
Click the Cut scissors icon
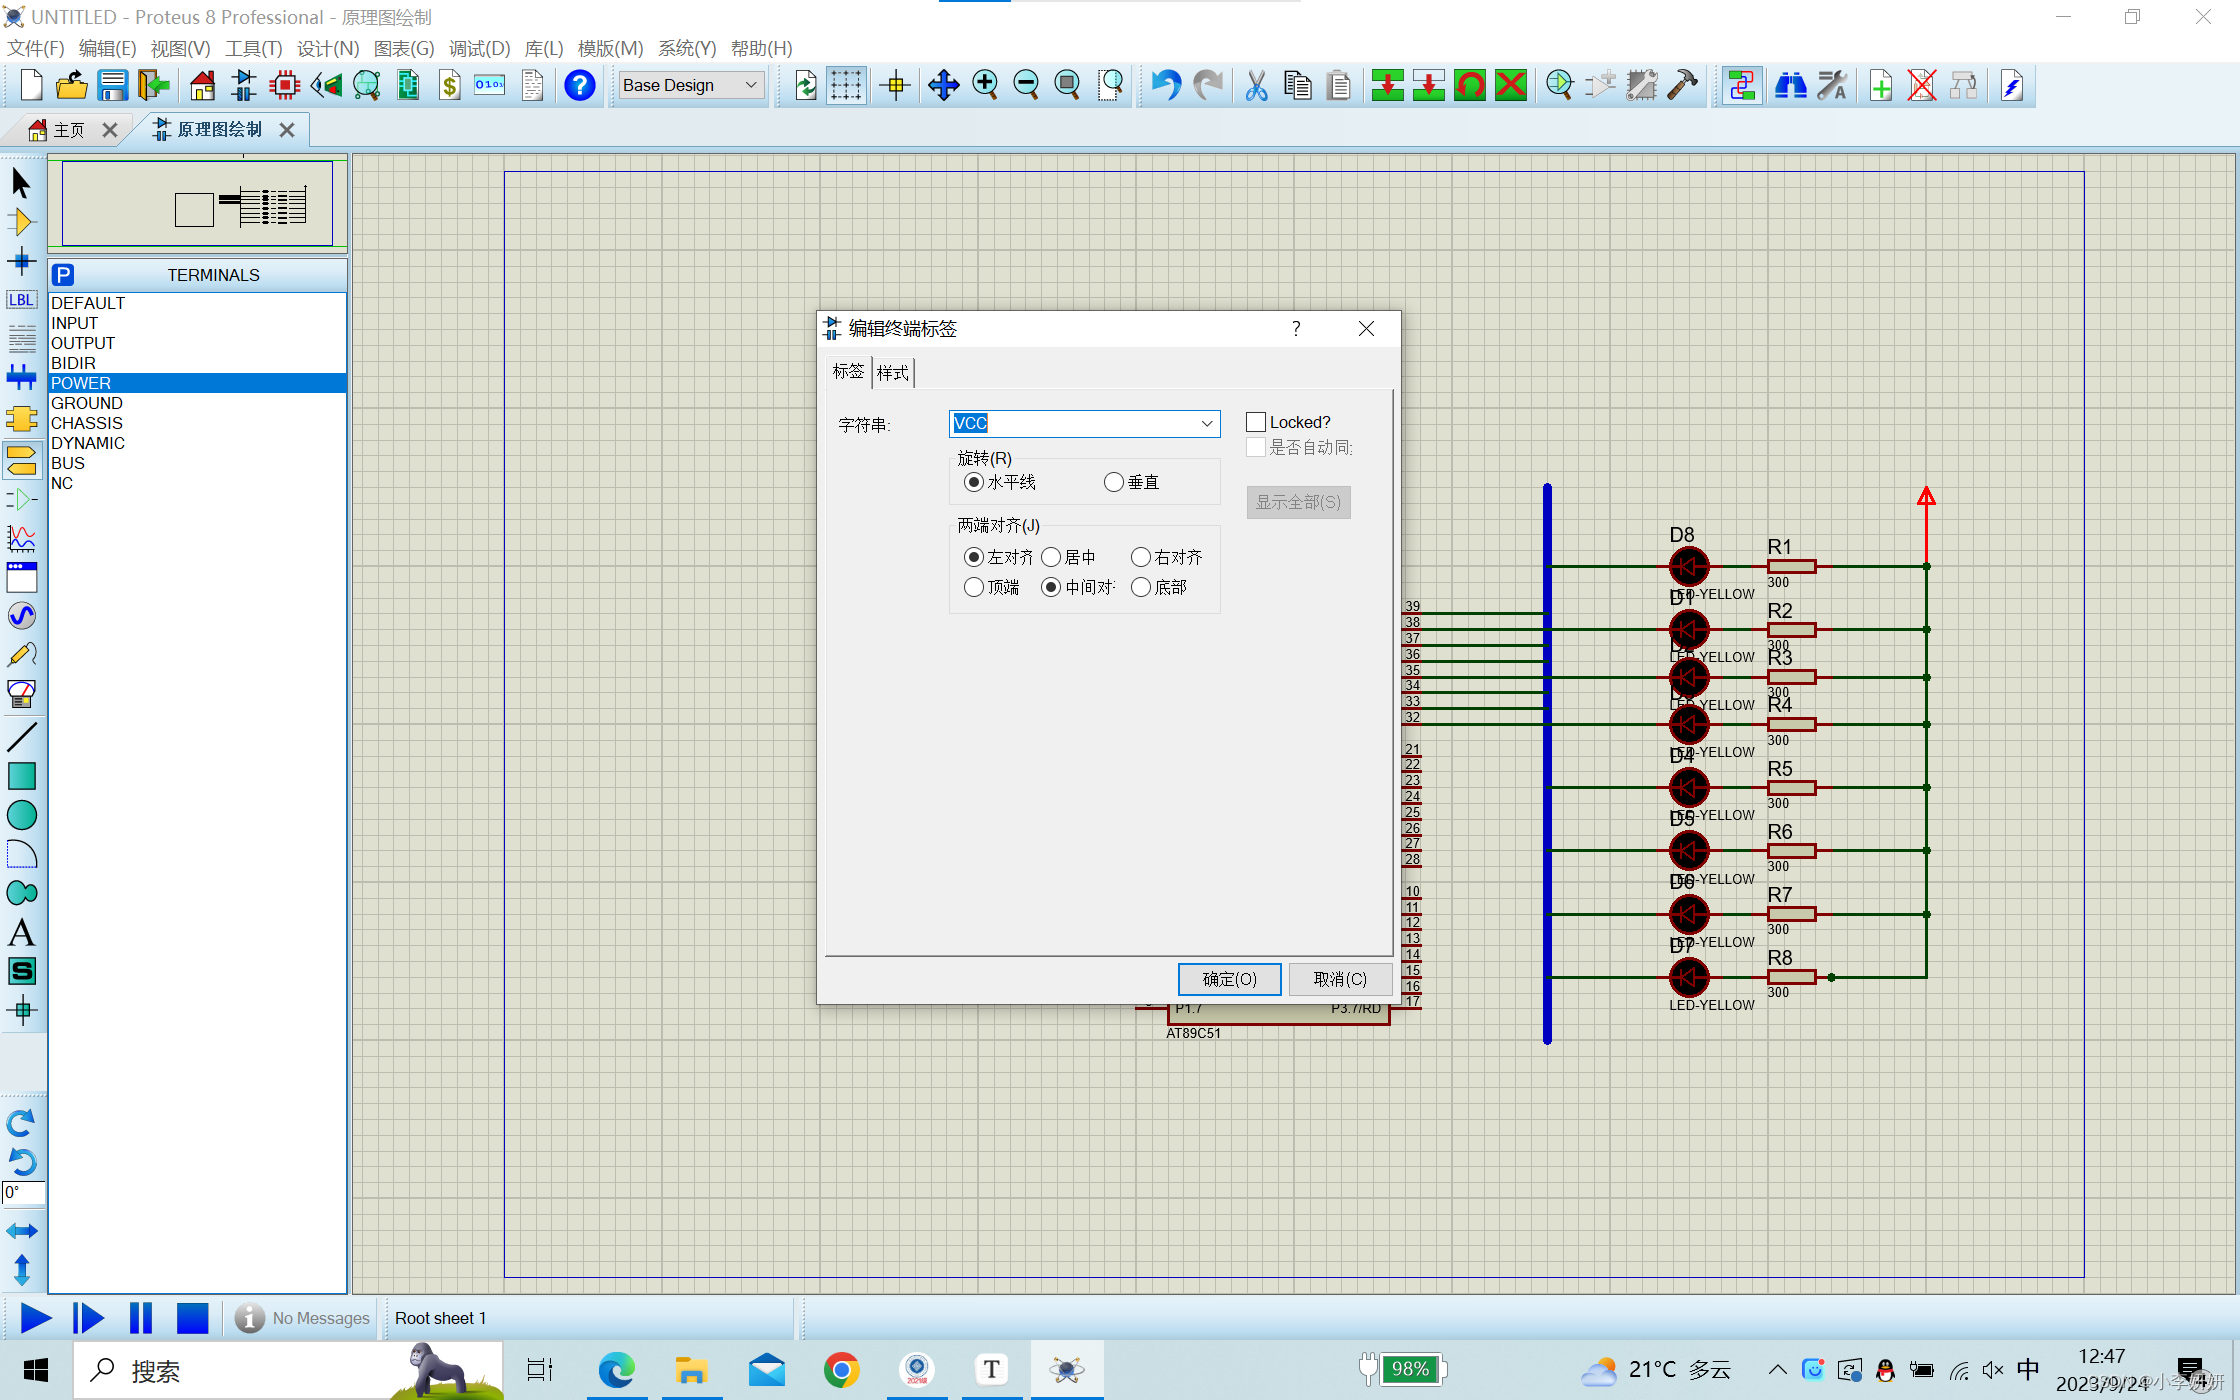tap(1256, 86)
